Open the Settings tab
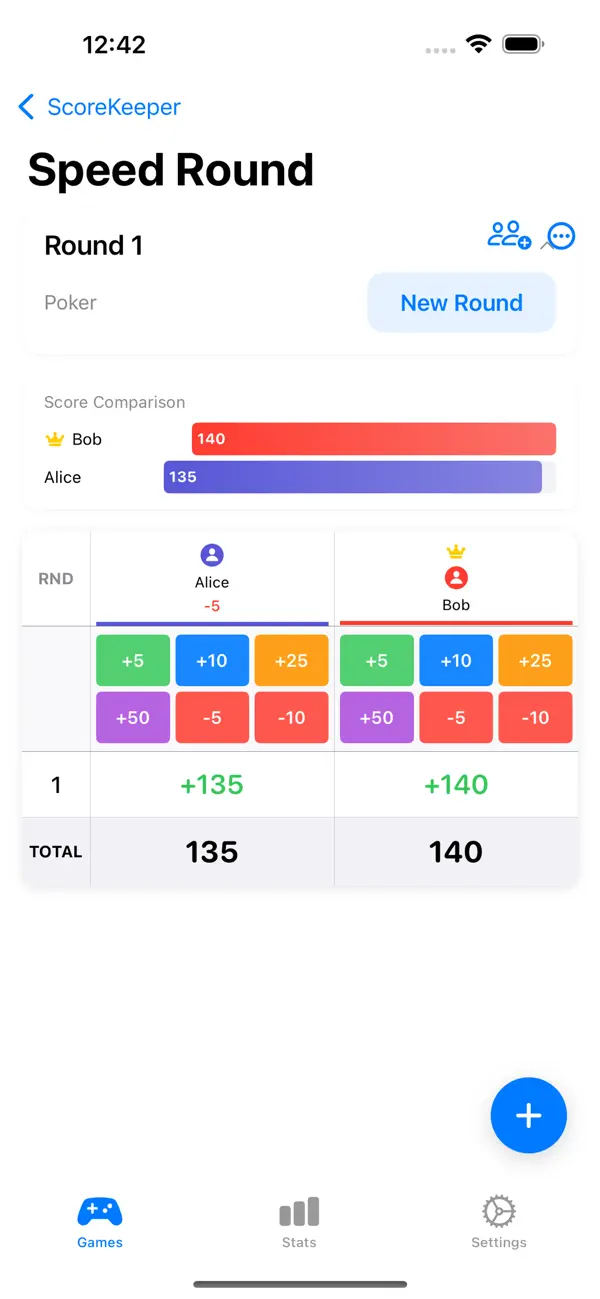This screenshot has width=600, height=1299. (x=498, y=1223)
